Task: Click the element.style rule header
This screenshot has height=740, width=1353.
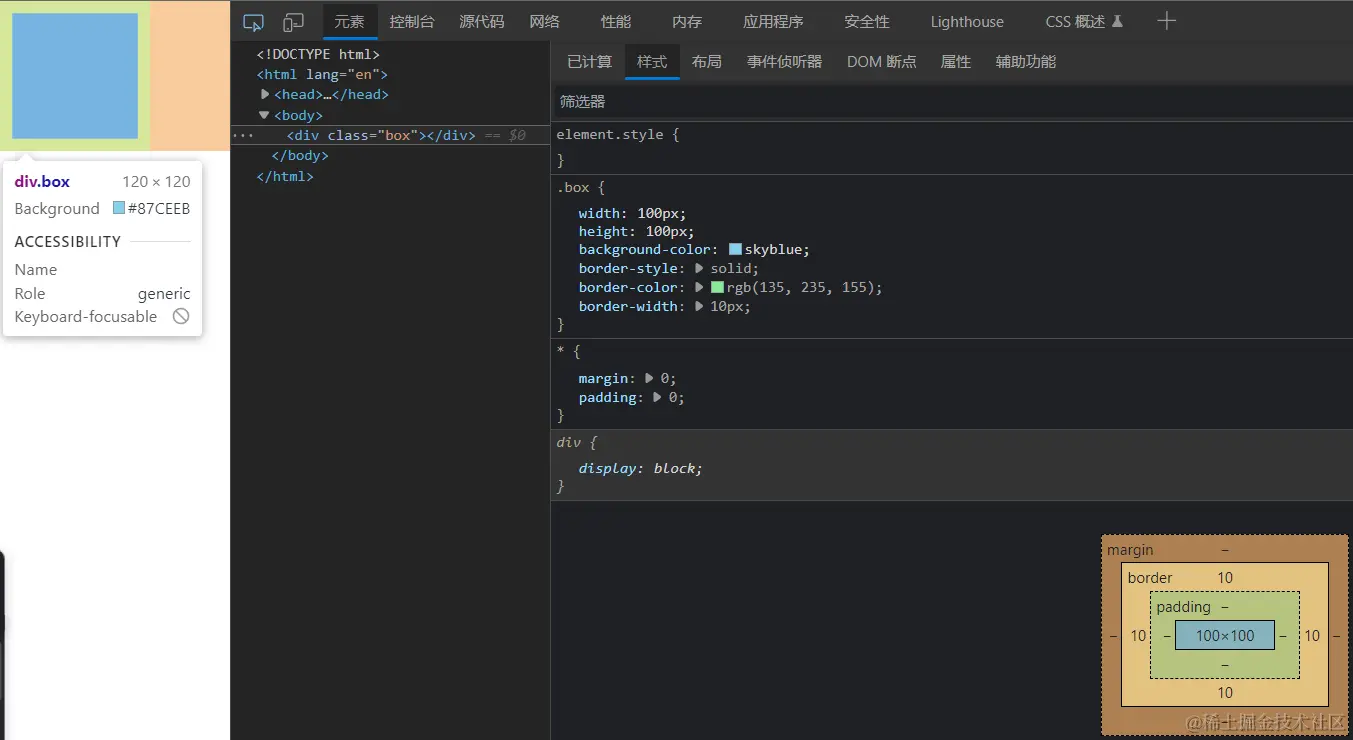Action: 618,134
